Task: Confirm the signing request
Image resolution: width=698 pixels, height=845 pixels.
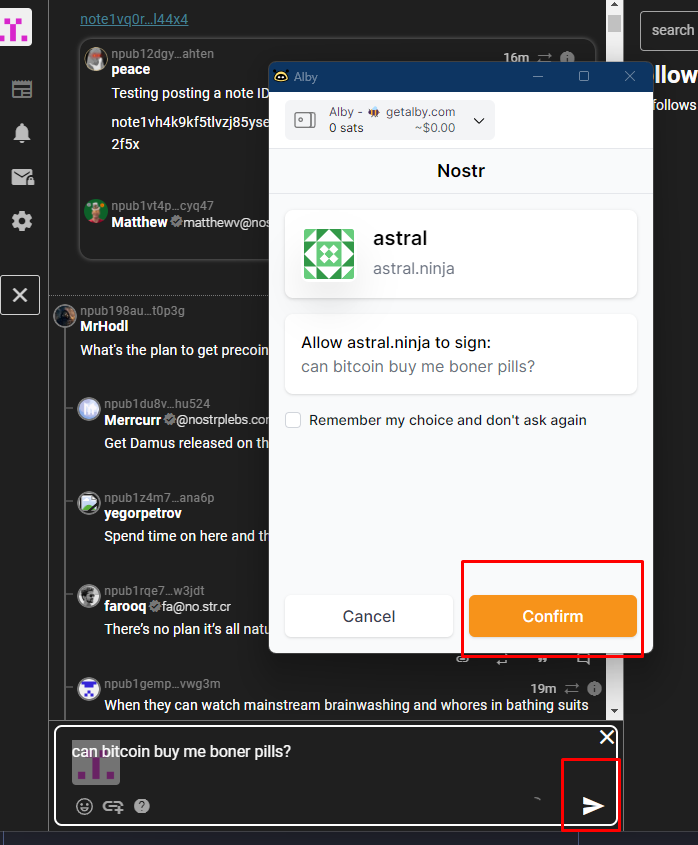Action: click(x=552, y=616)
